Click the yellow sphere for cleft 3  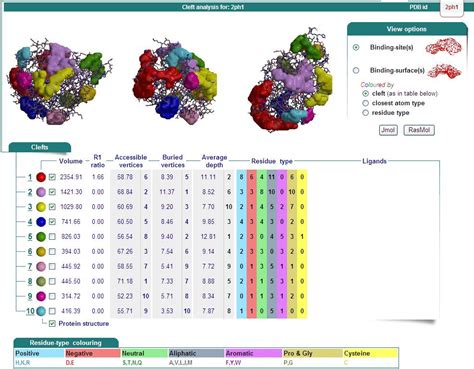click(x=41, y=207)
